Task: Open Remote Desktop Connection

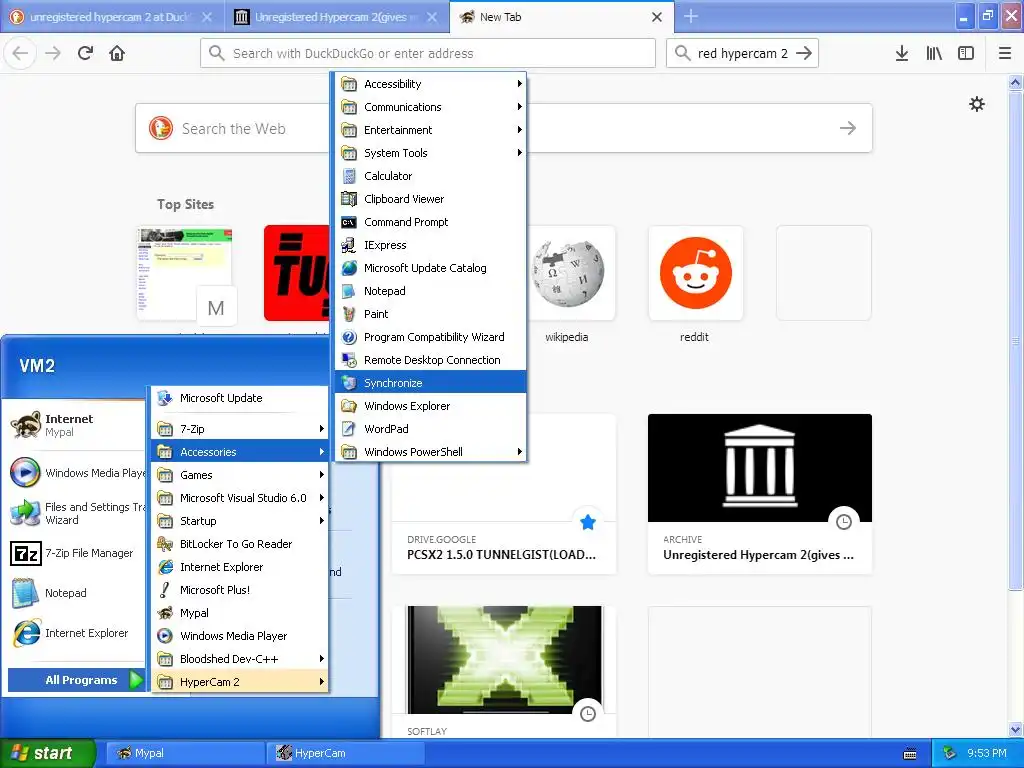Action: pyautogui.click(x=430, y=360)
